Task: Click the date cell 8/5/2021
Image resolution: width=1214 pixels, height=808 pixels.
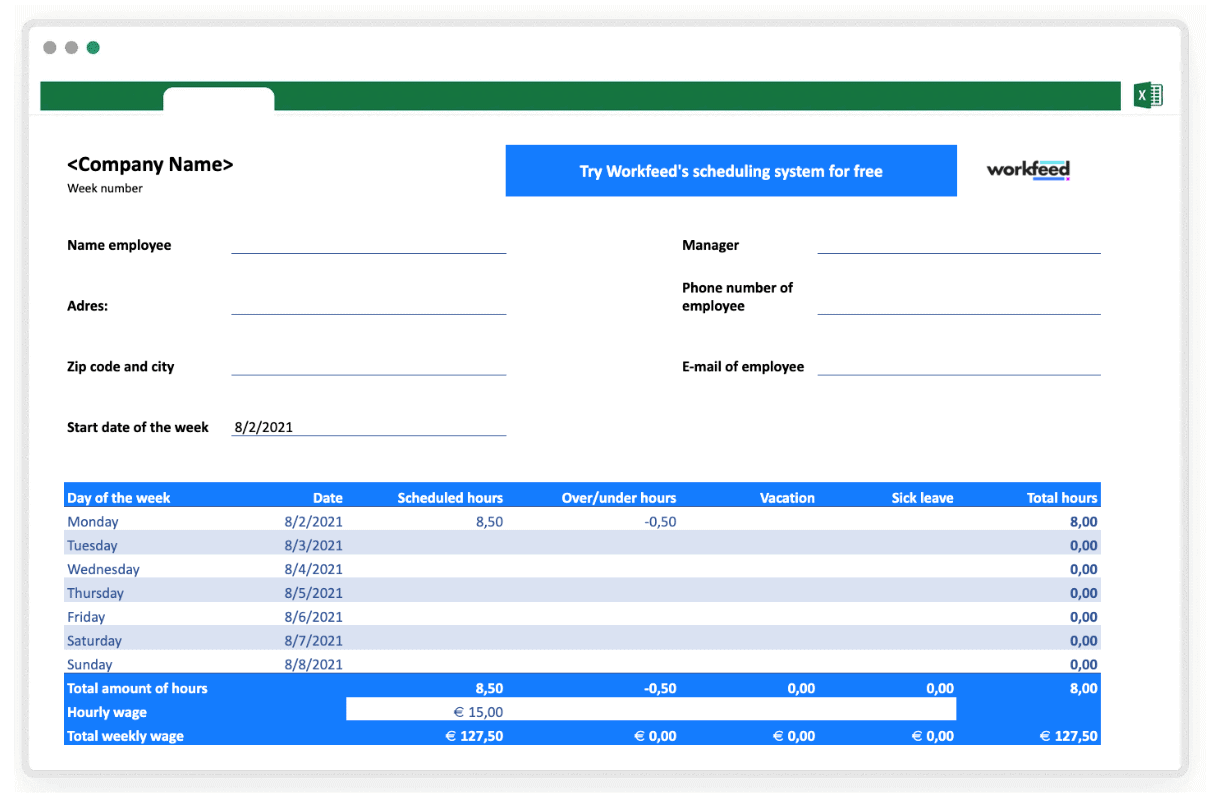Action: click(314, 593)
